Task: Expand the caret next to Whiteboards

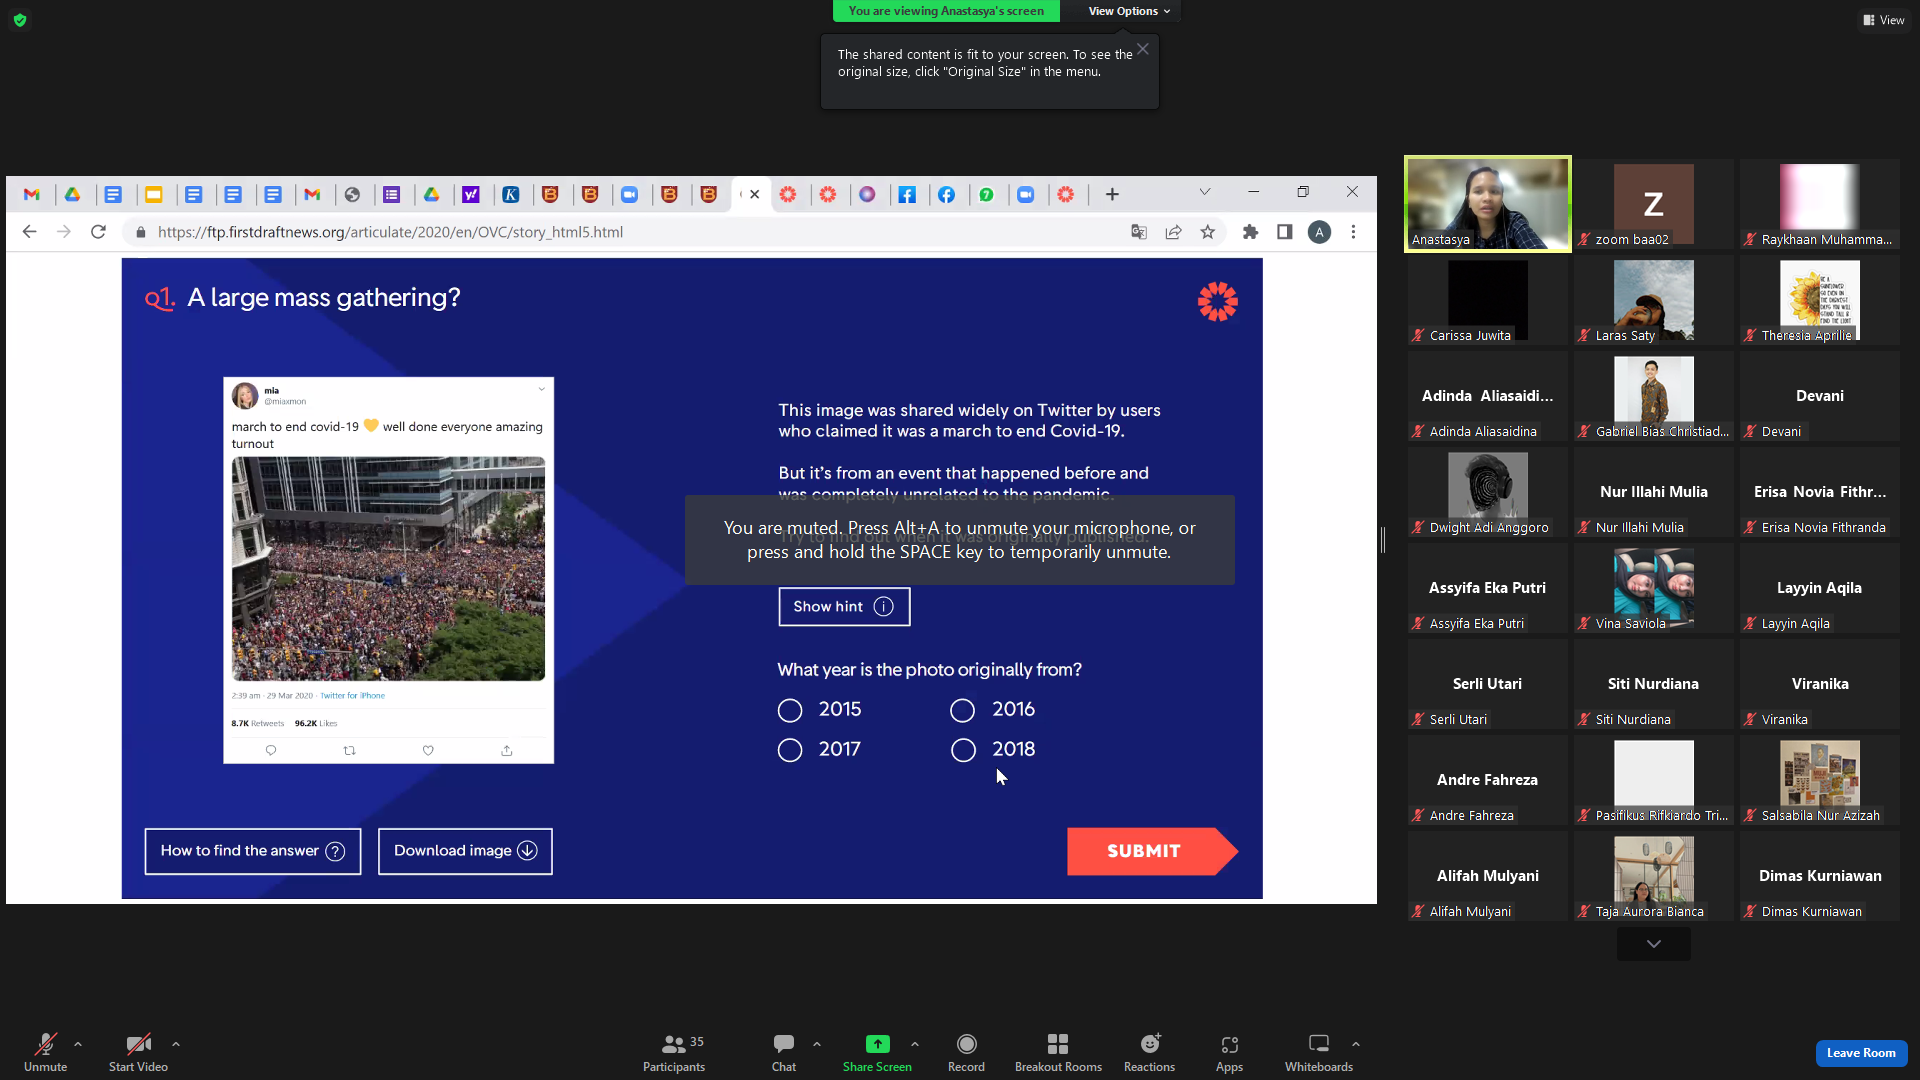Action: [1356, 1044]
